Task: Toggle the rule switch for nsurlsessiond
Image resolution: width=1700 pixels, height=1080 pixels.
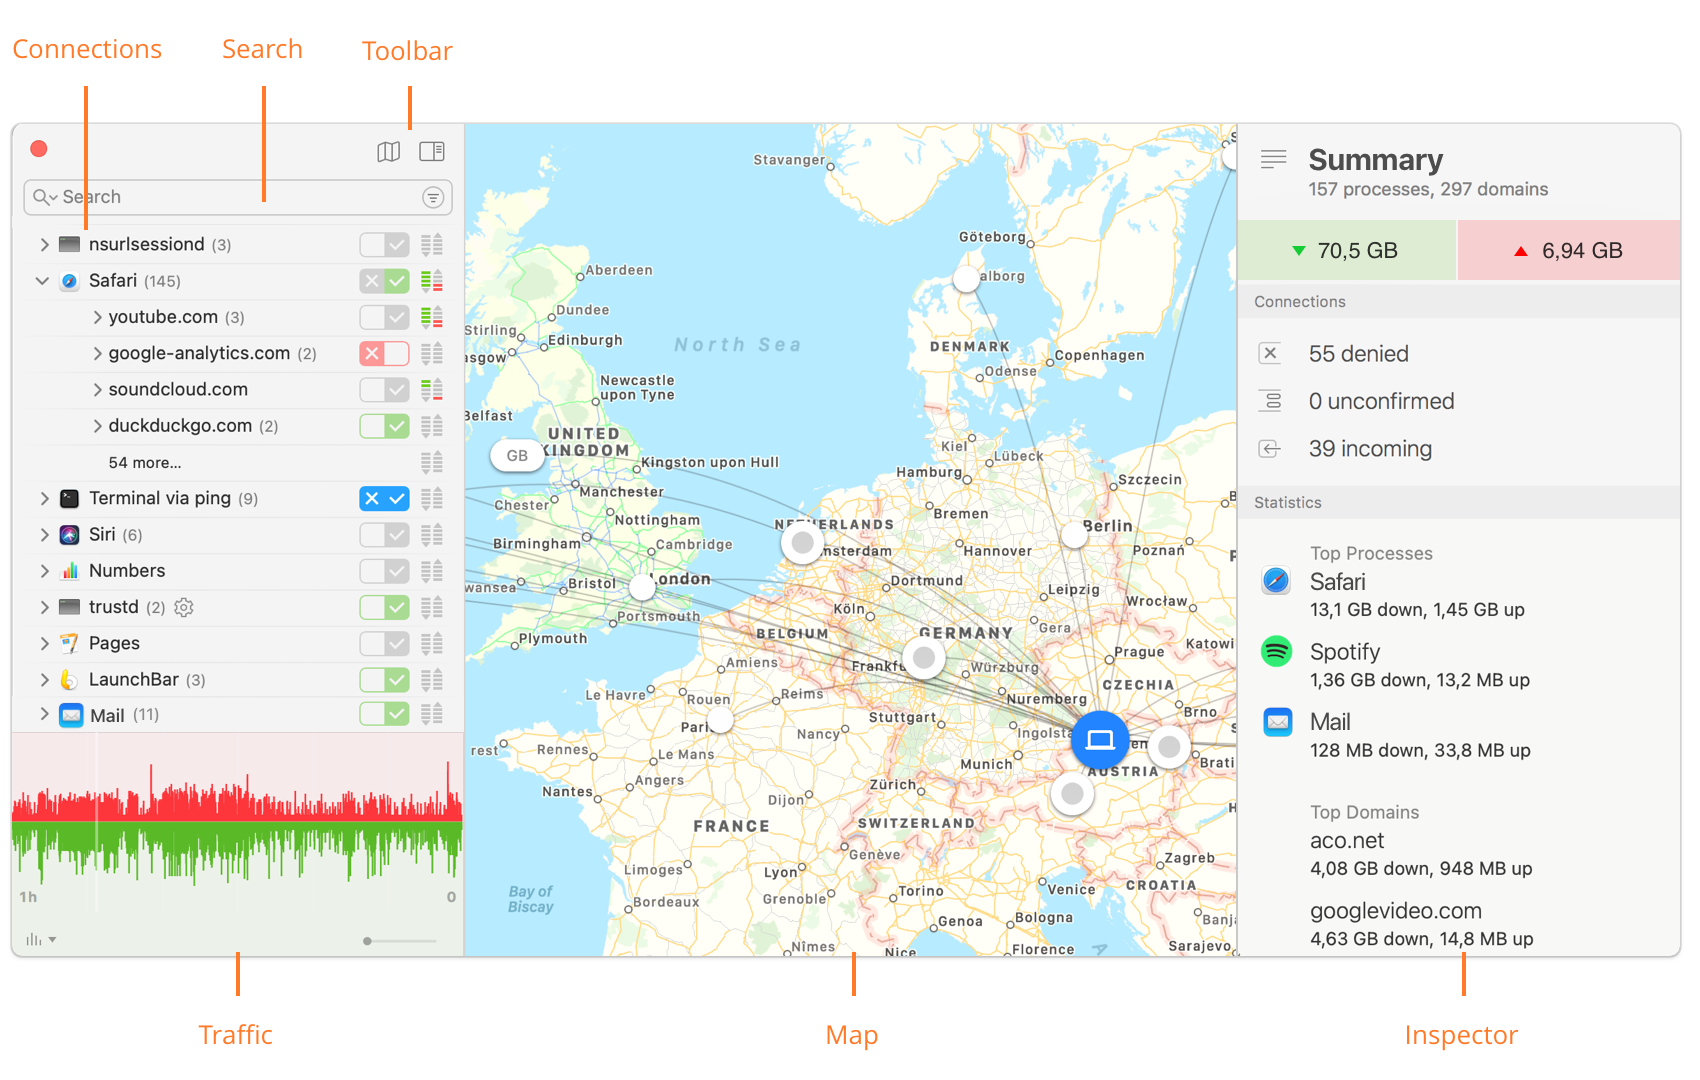Action: [385, 245]
